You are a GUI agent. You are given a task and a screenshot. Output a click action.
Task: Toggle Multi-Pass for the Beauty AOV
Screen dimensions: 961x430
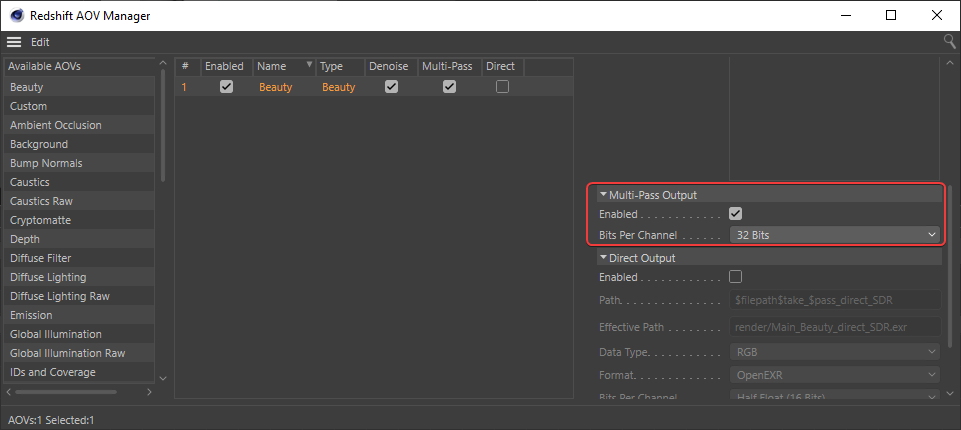pos(449,87)
